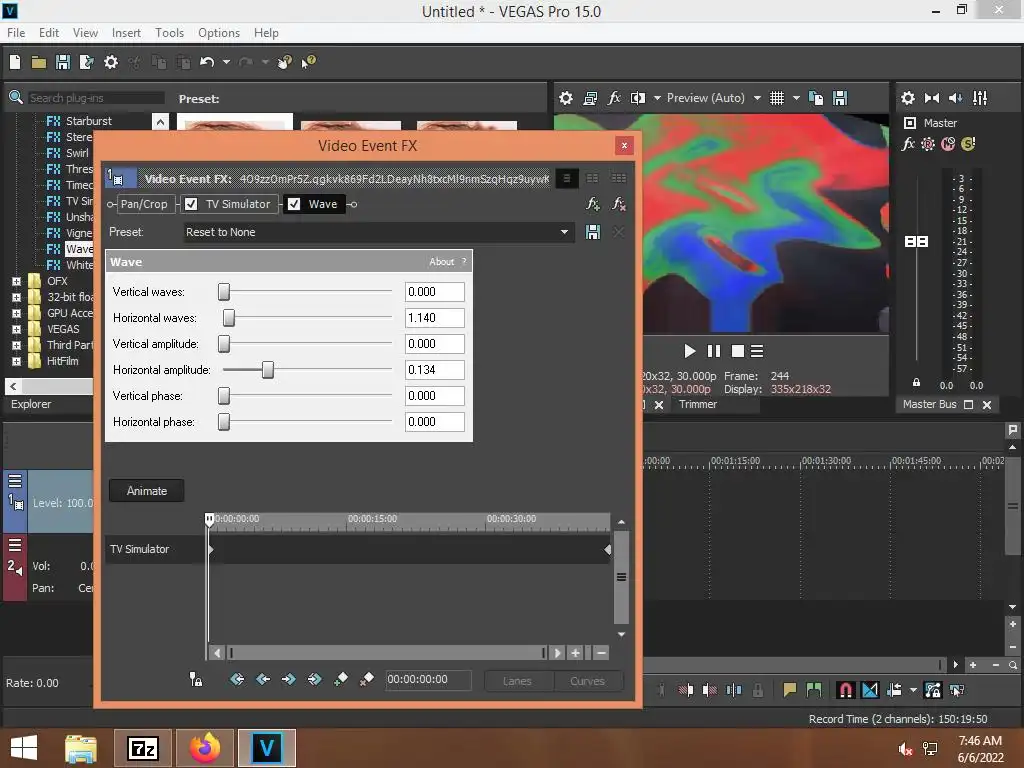1024x768 pixels.
Task: Click the Remove Selected Plug-In icon
Action: click(618, 204)
